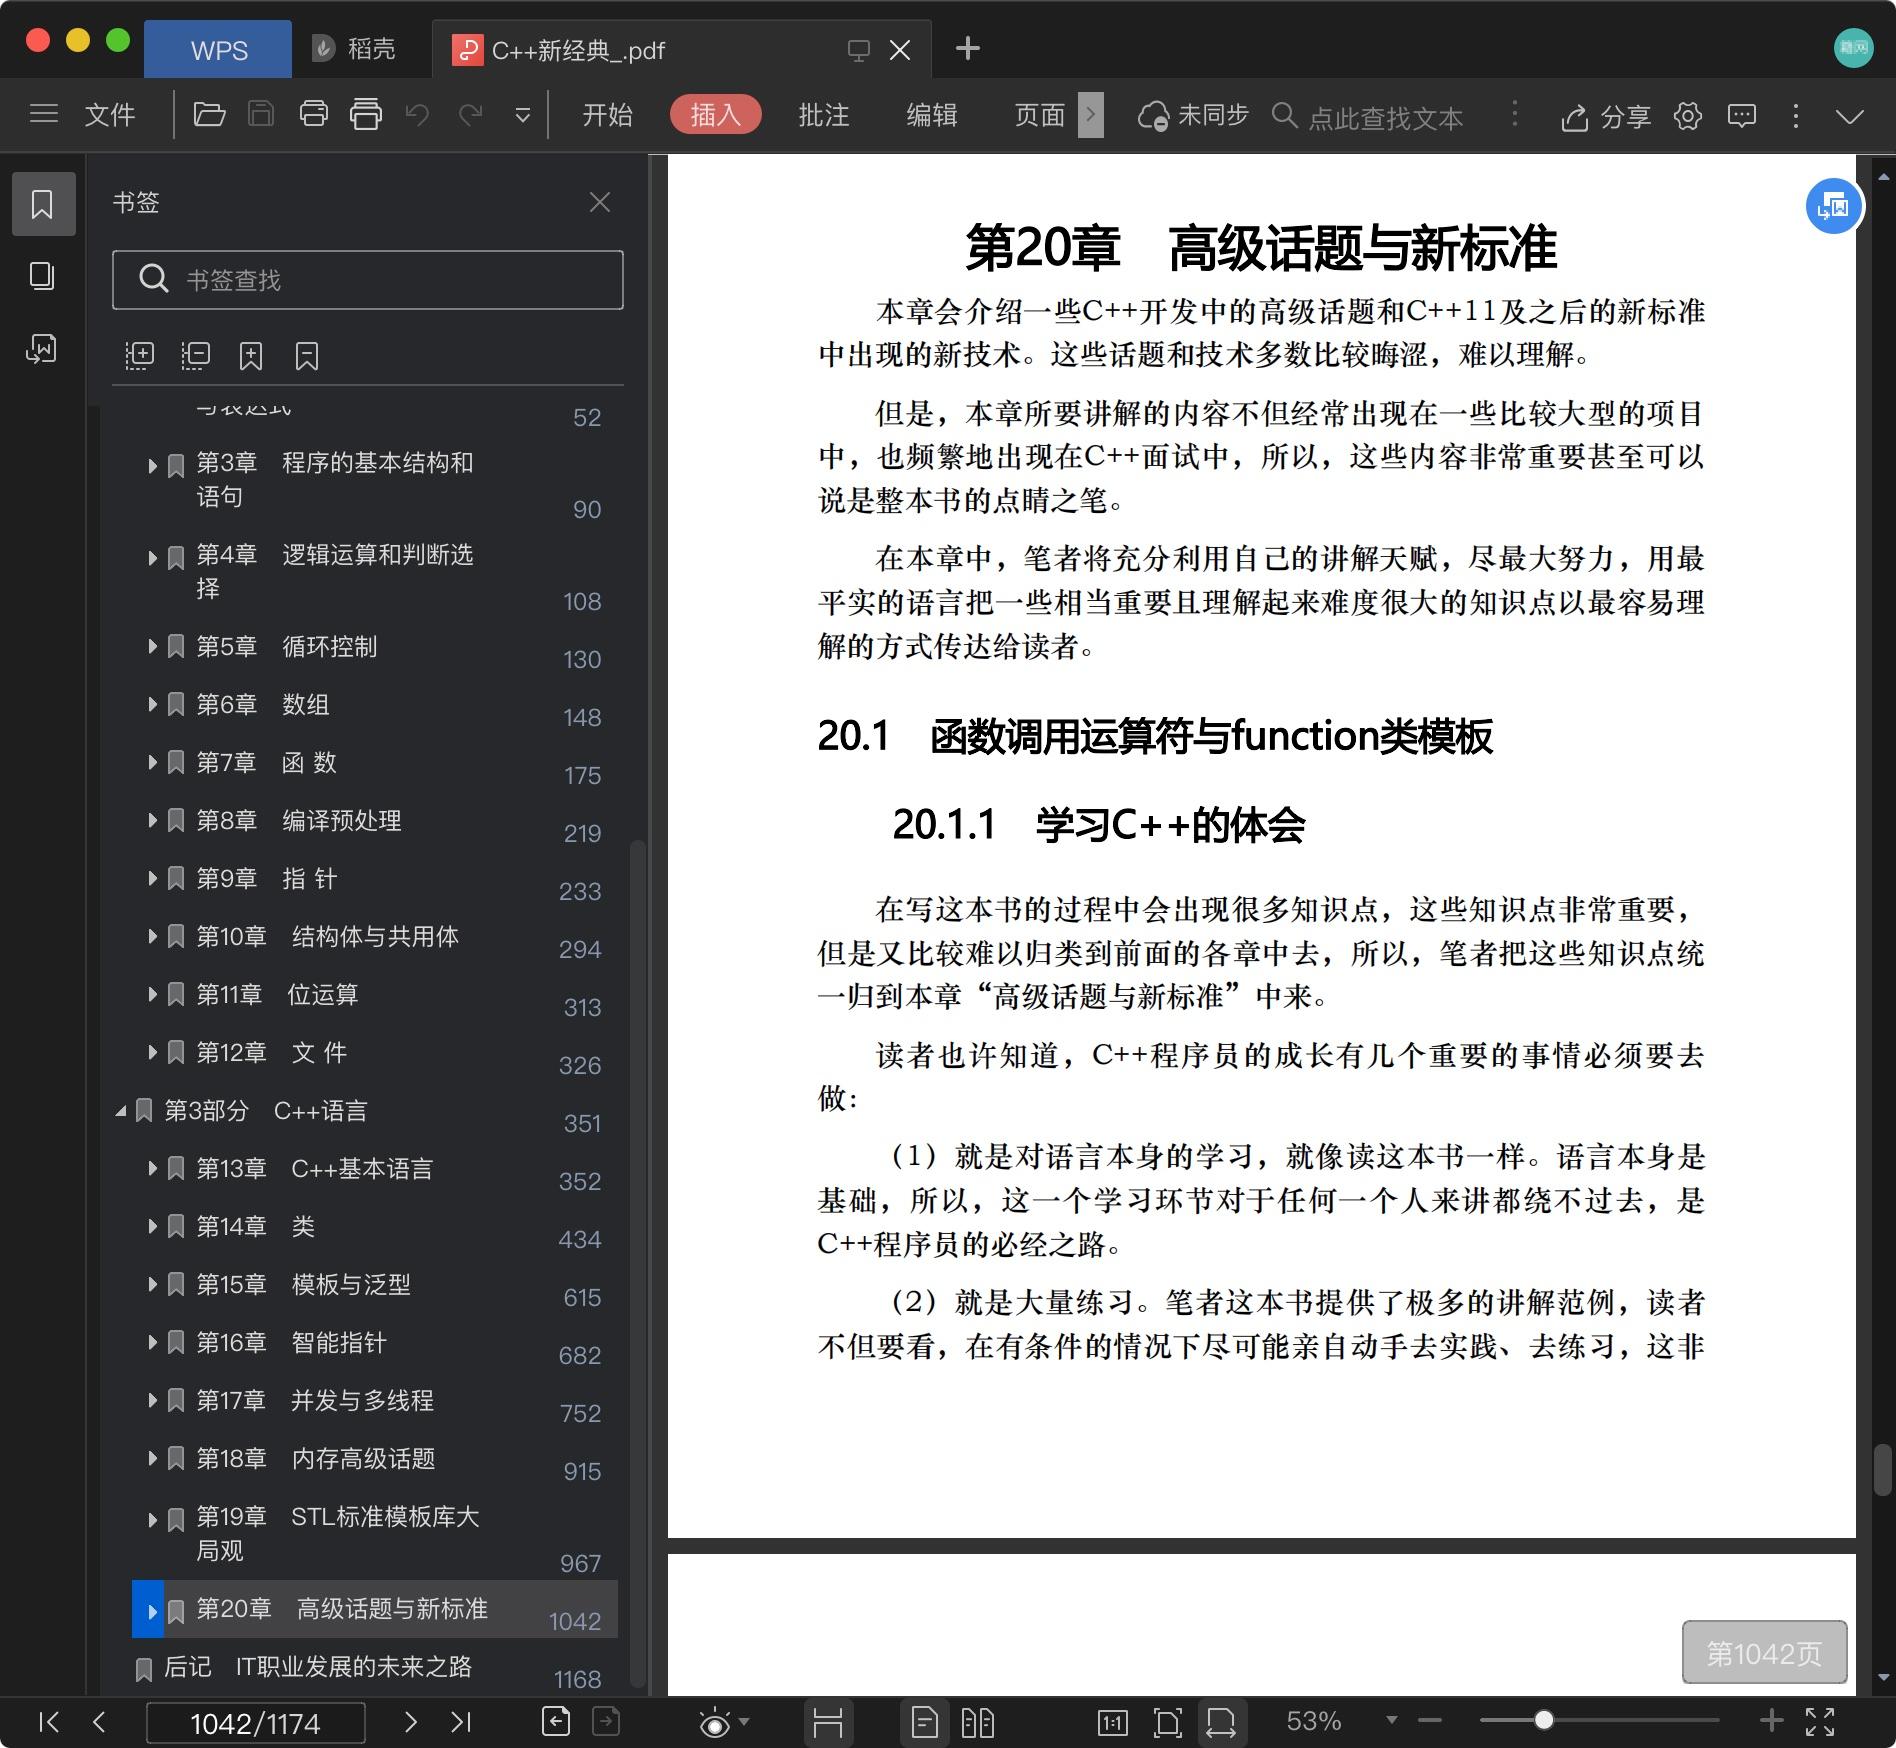
Task: Go to the first page
Action: 48,1721
